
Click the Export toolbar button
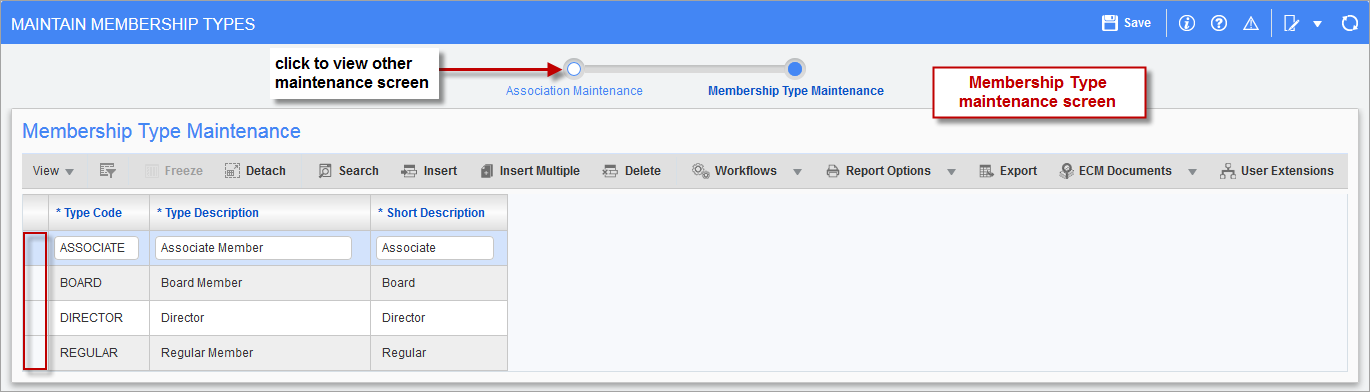1007,171
